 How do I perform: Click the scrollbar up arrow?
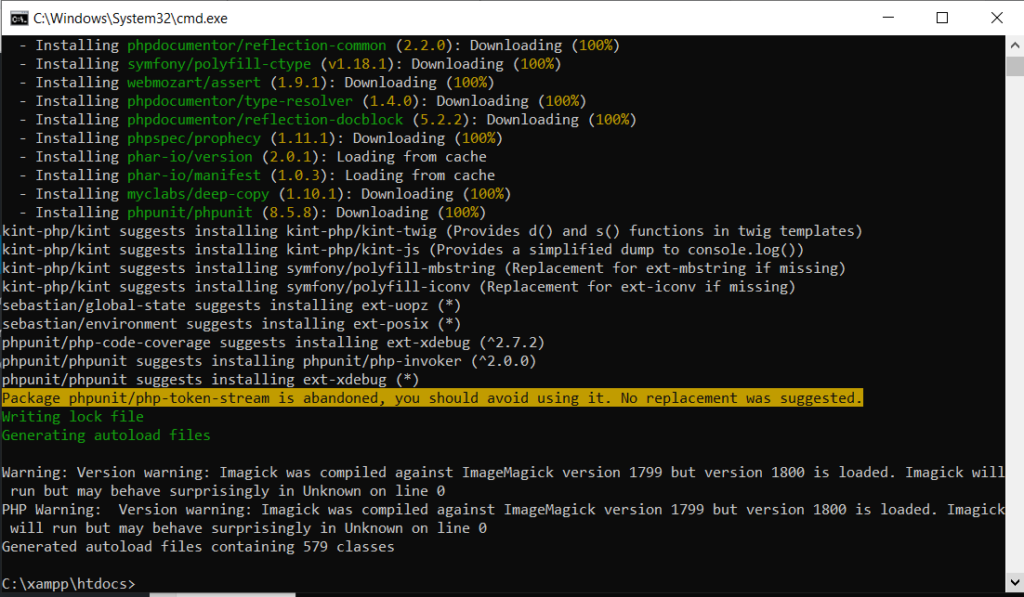(x=1014, y=45)
